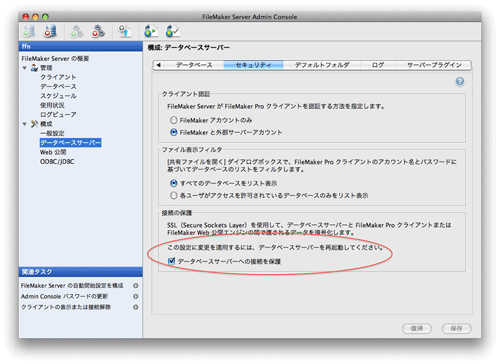
Task: Click the 構成 tools icon in sidebar
Action: 34,124
